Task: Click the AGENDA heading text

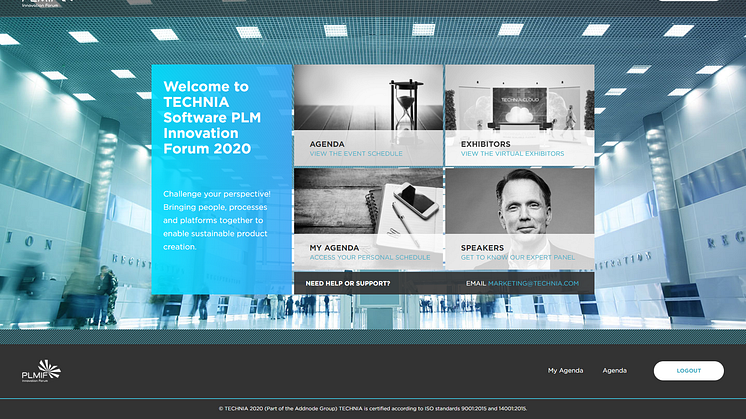Action: pyautogui.click(x=327, y=144)
